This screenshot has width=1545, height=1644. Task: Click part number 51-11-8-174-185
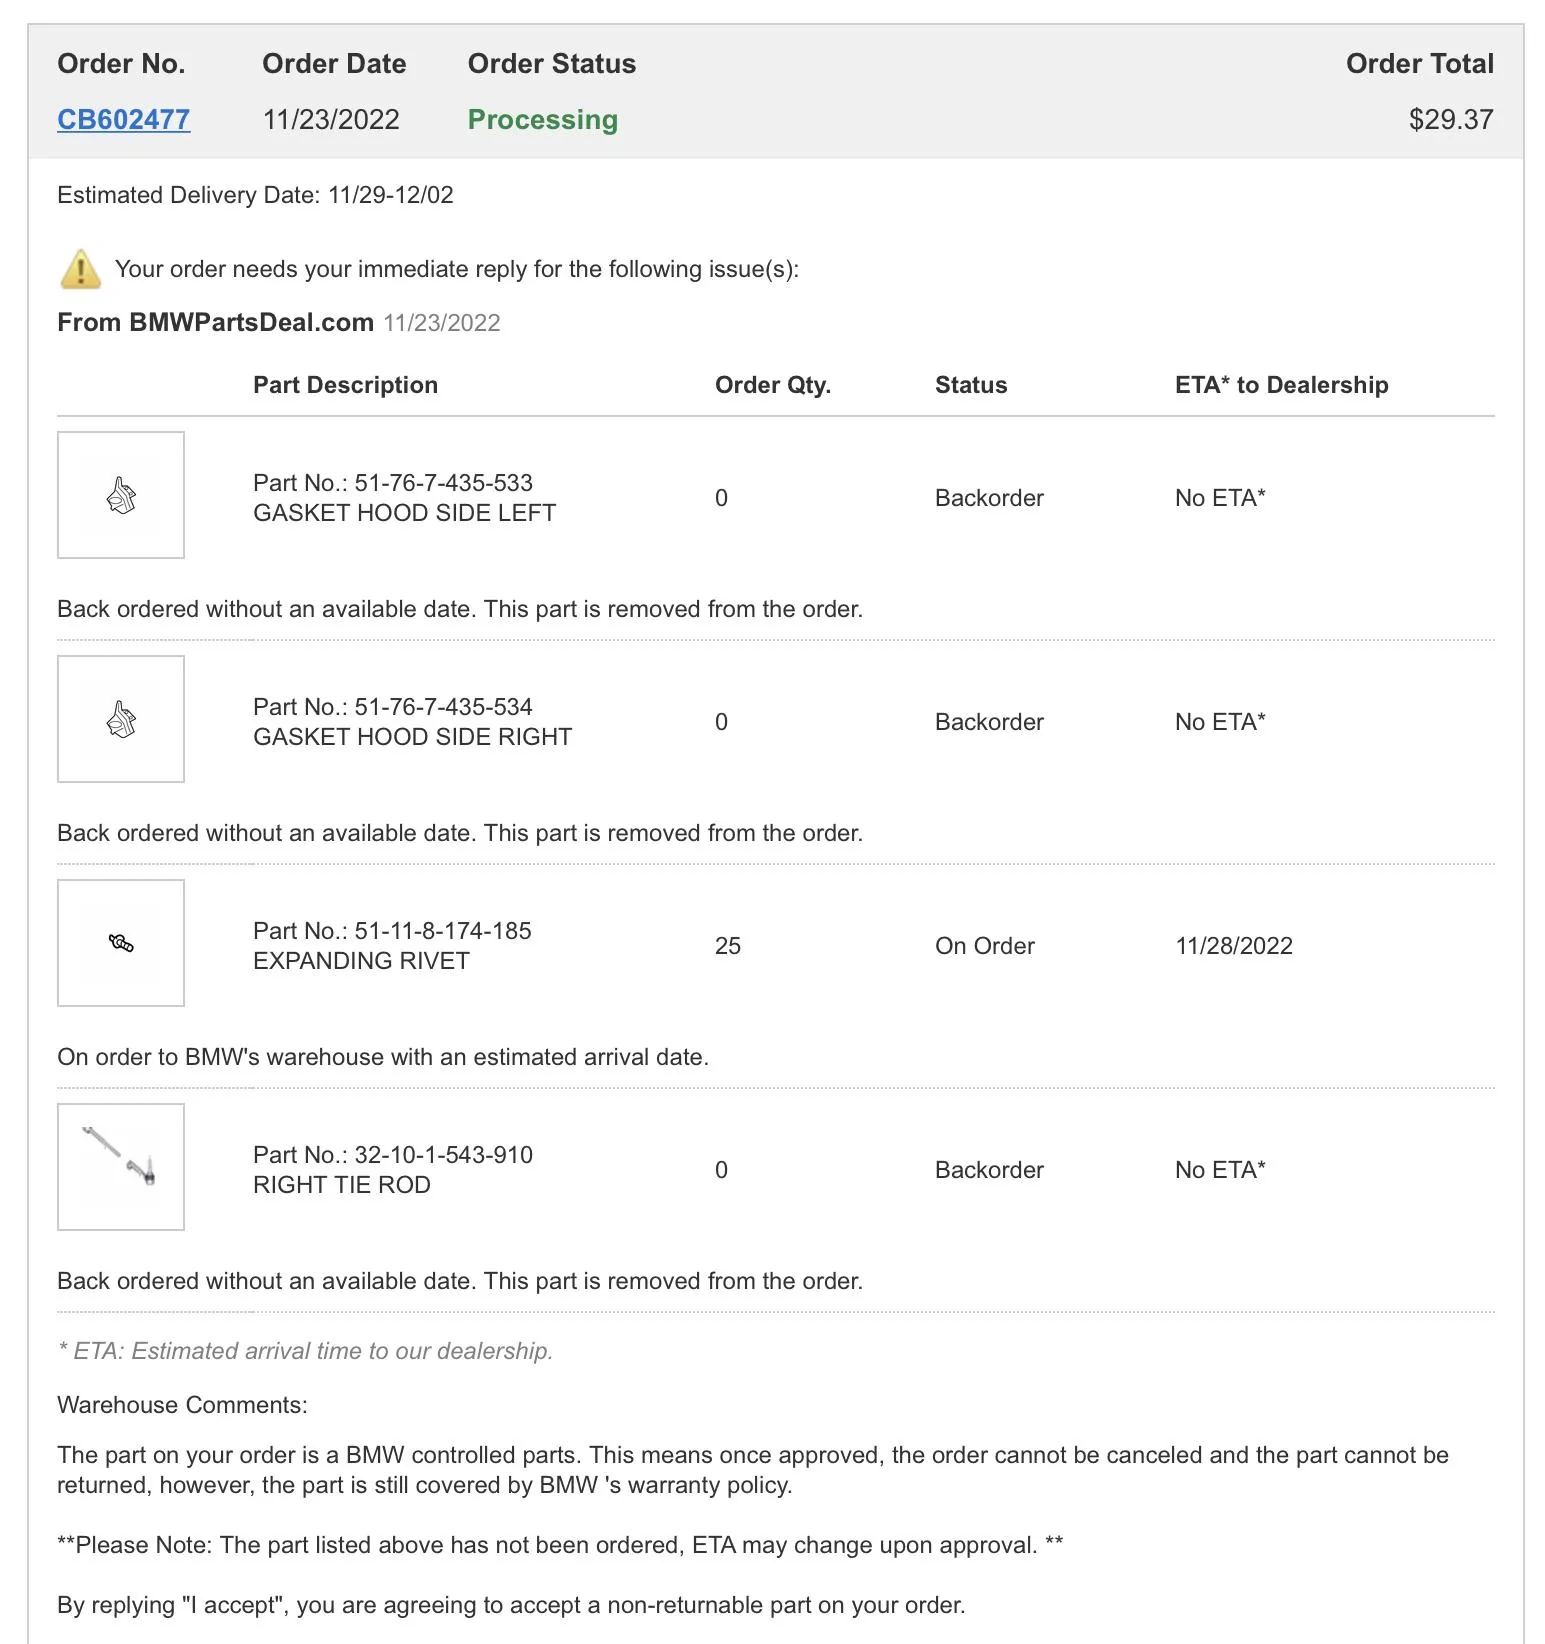tap(443, 931)
